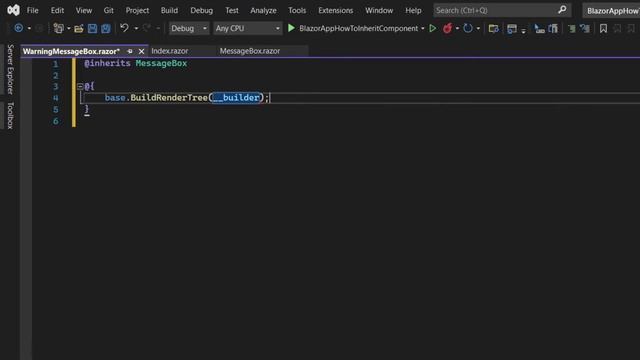Click the Hot Reload flame icon
Viewport: 640px width, 360px height.
(447, 28)
